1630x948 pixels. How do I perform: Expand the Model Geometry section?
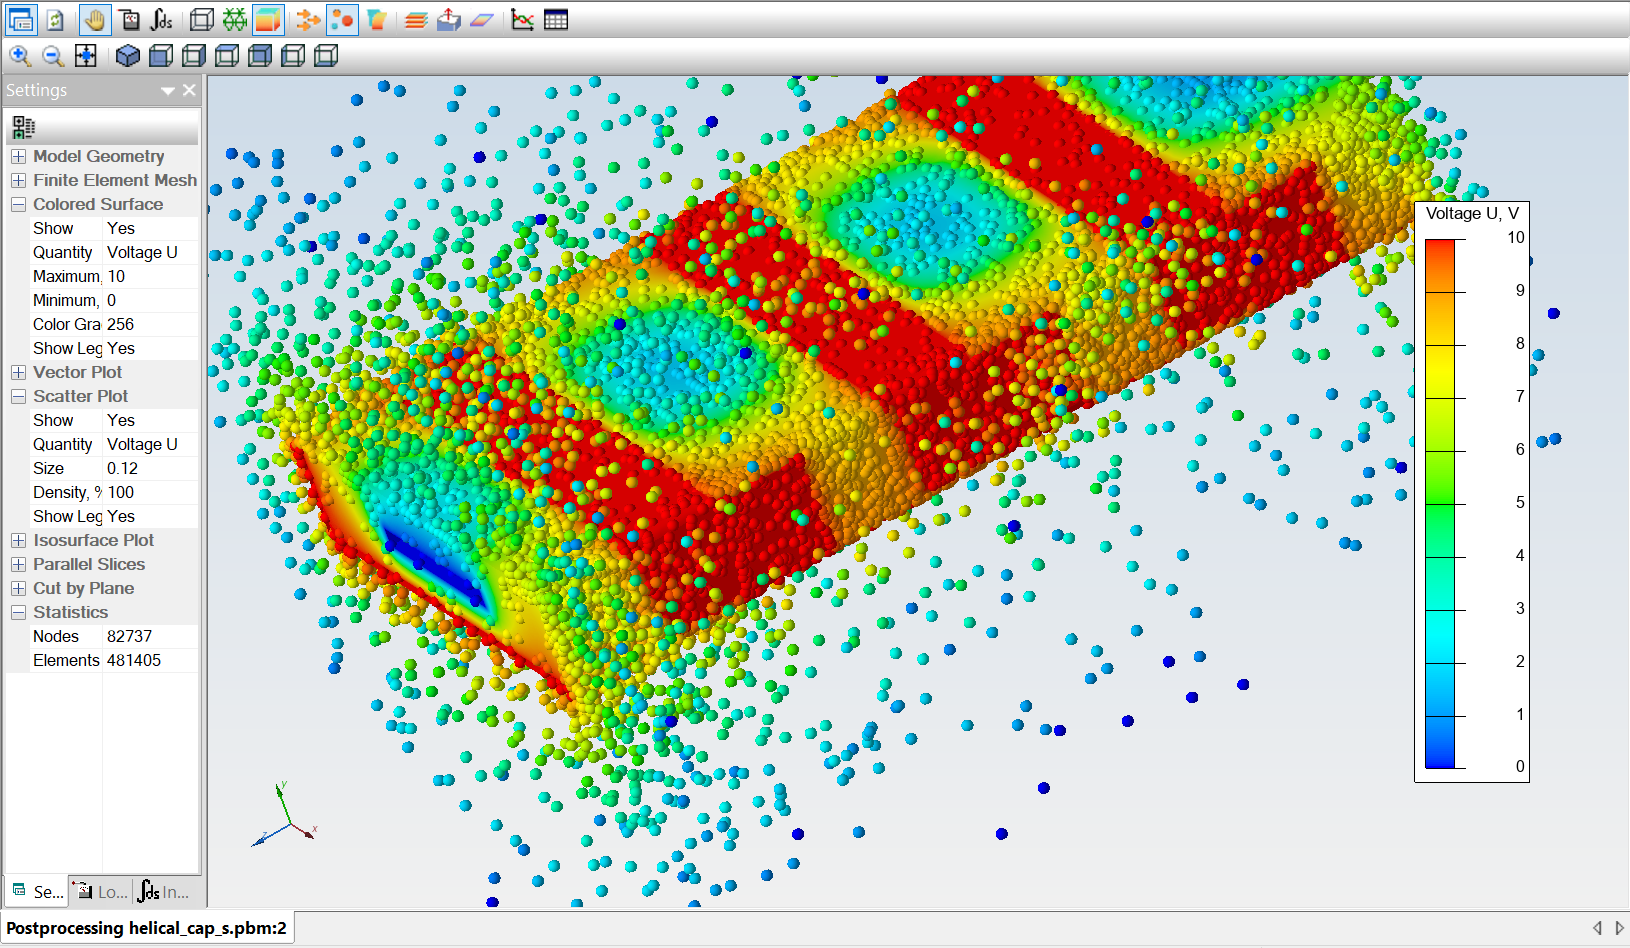[x=19, y=156]
